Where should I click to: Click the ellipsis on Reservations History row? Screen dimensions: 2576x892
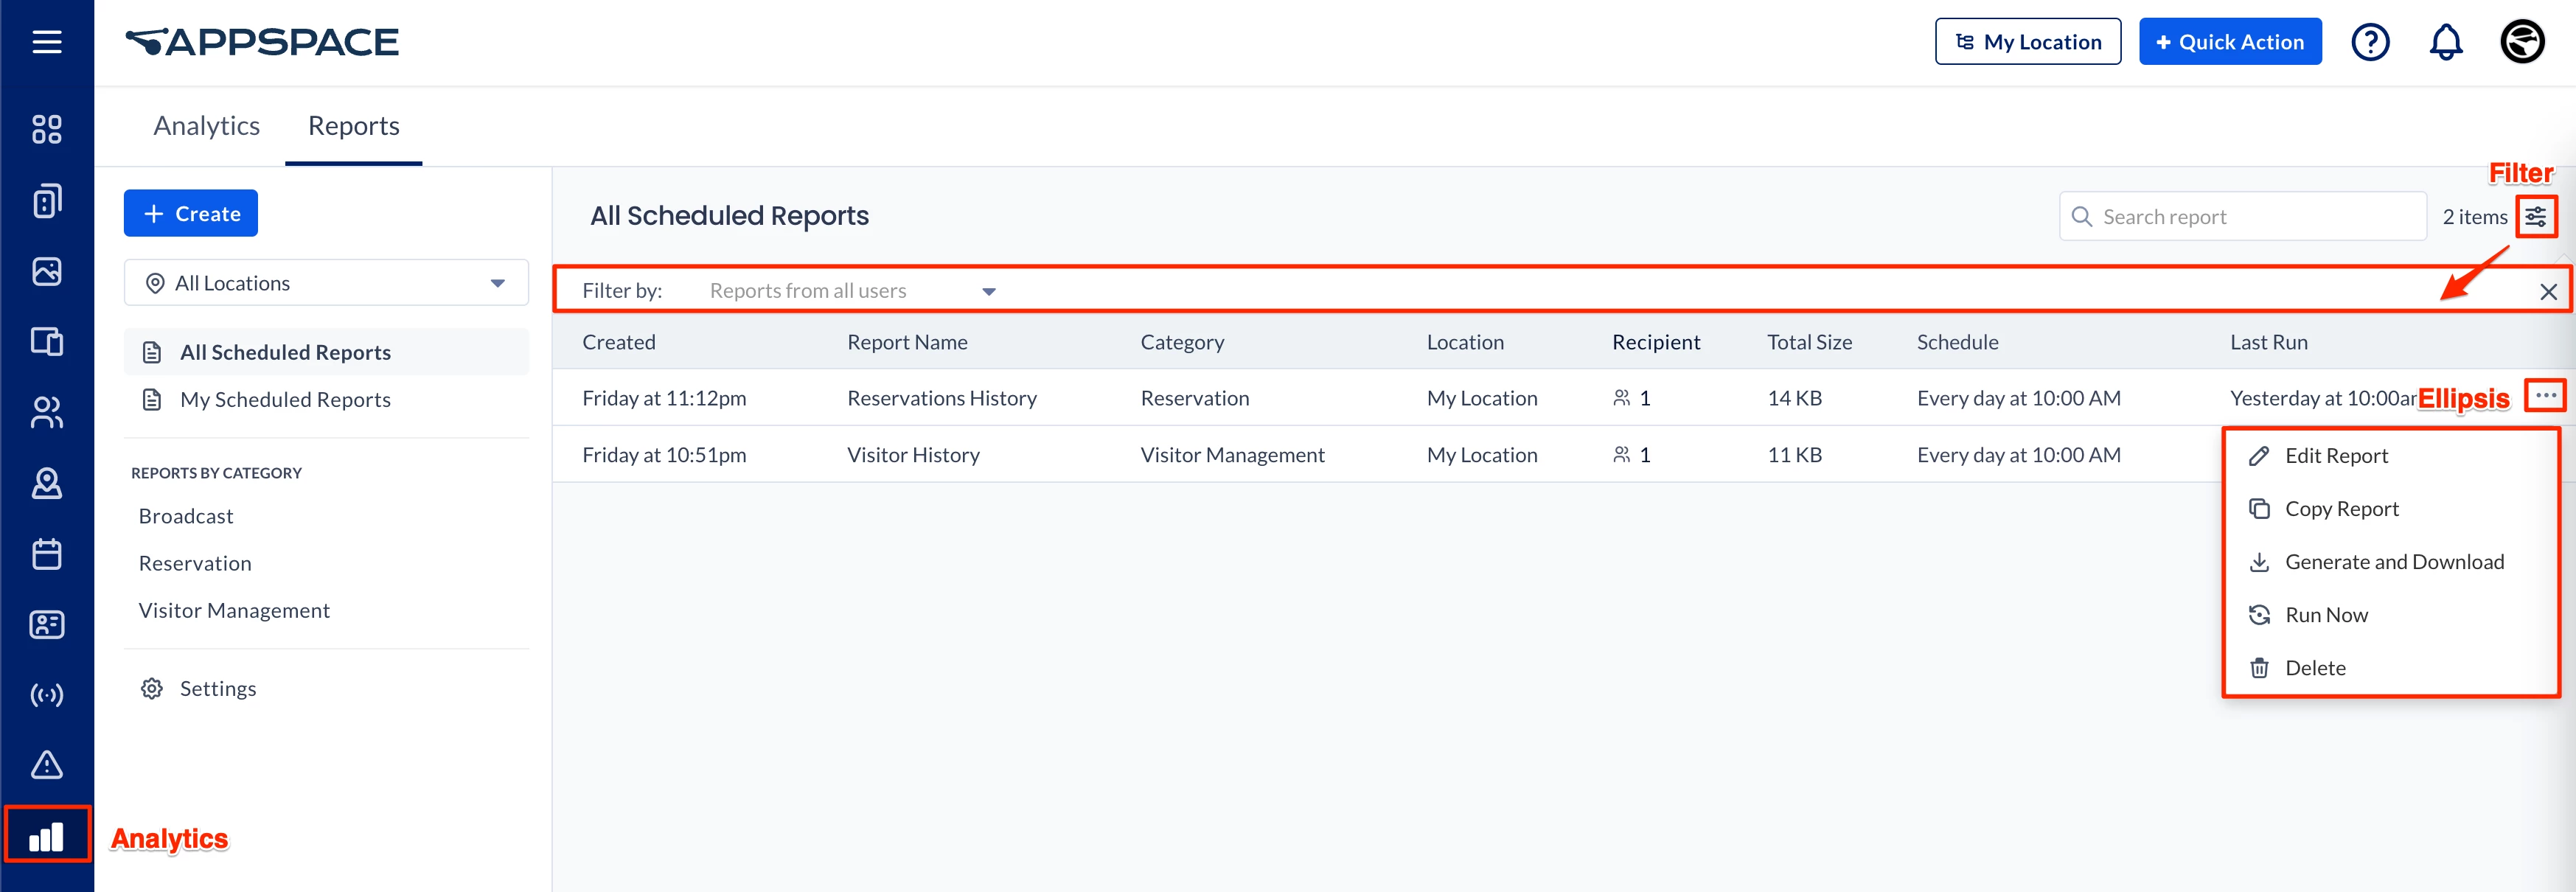click(2545, 396)
